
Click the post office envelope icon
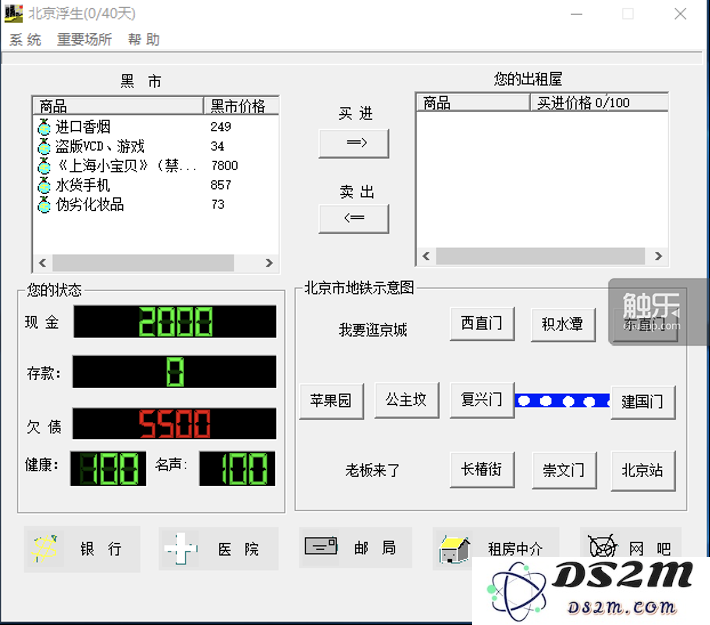click(x=321, y=546)
